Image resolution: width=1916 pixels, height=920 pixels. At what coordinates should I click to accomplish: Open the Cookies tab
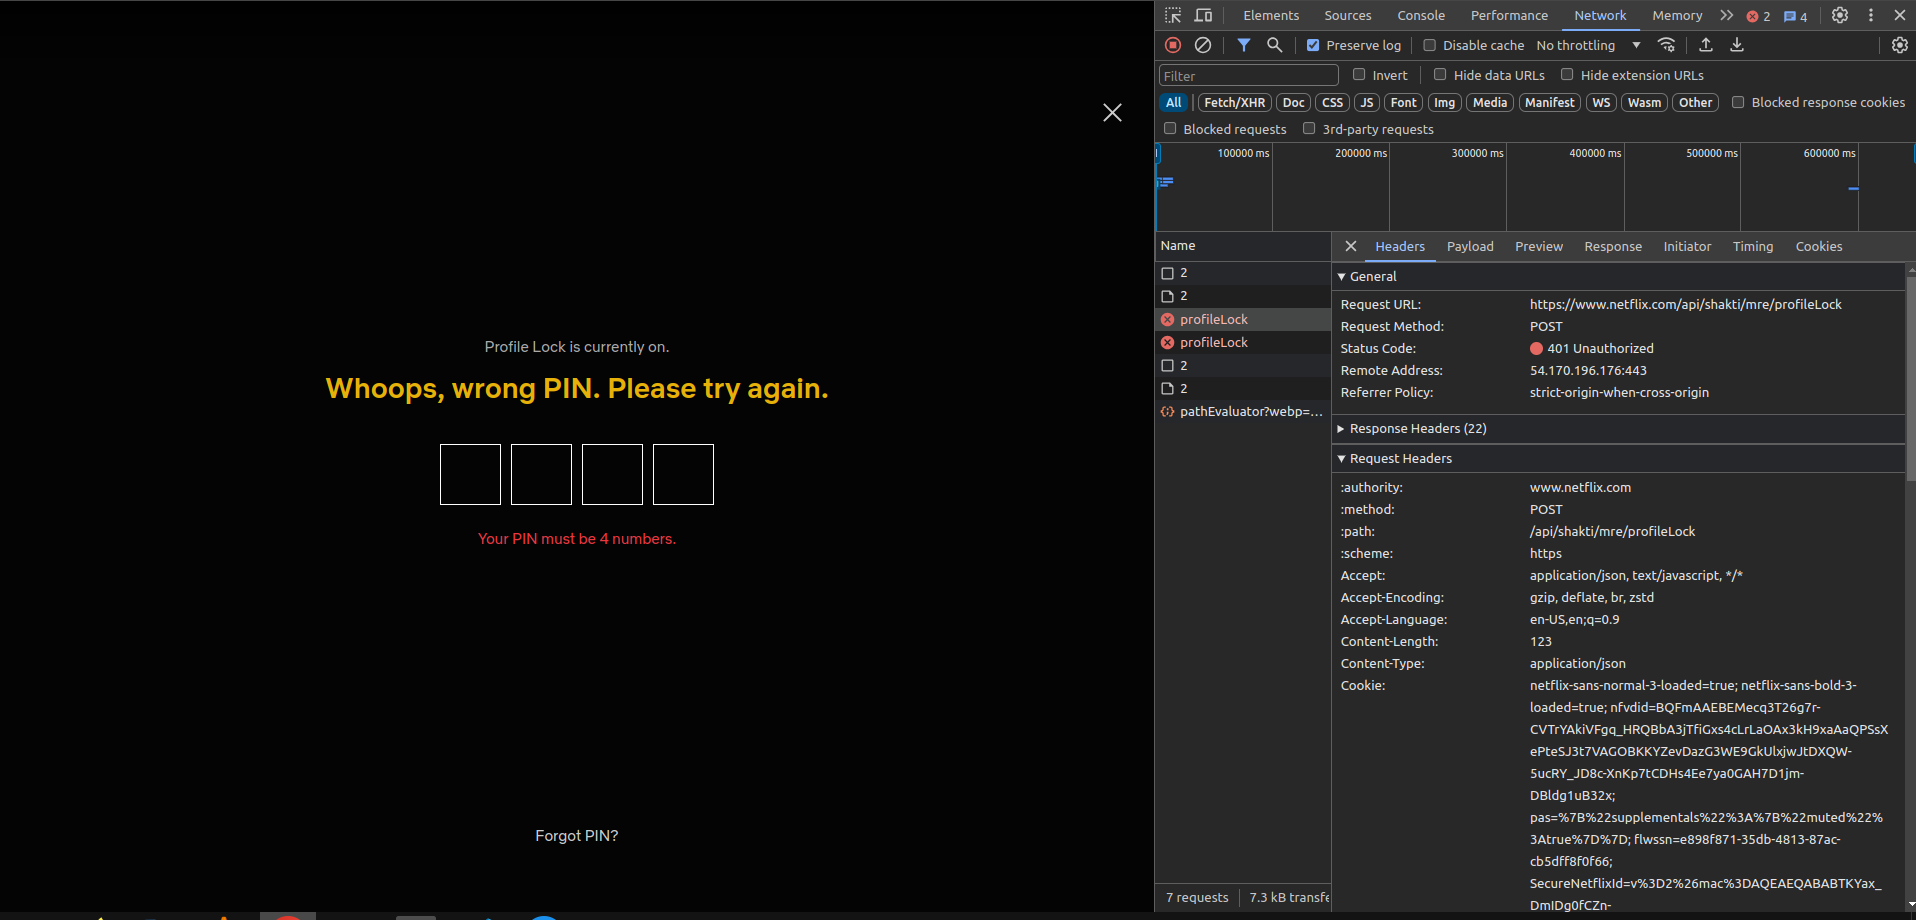1819,246
